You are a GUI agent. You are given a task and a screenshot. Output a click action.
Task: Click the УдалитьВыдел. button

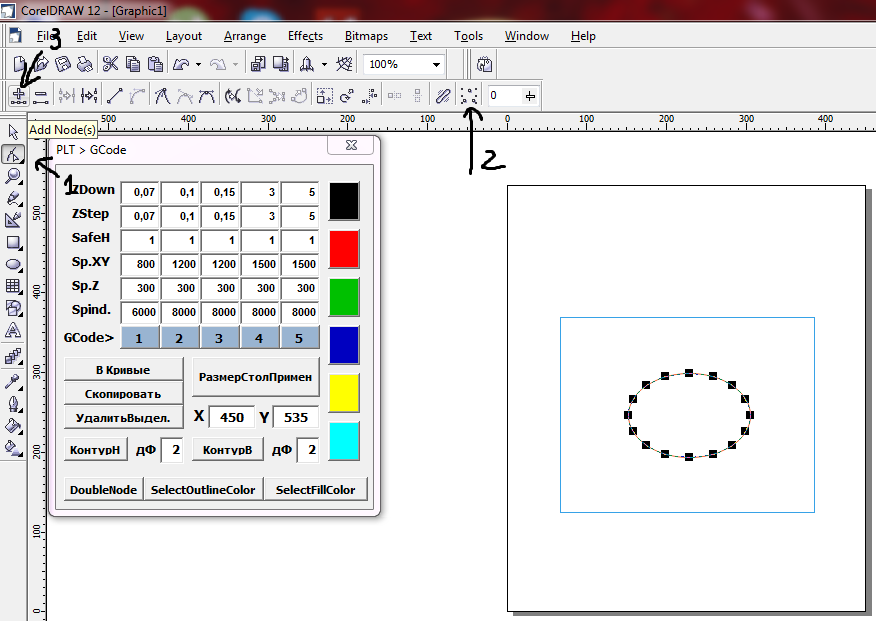[123, 418]
